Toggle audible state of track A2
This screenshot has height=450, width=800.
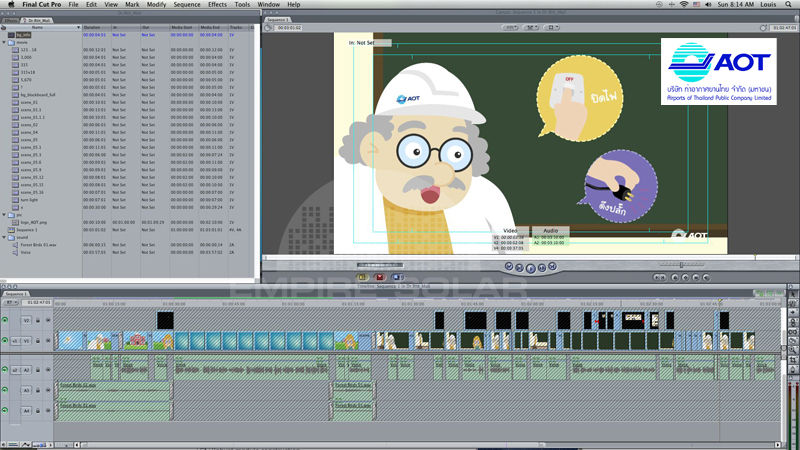[5, 370]
